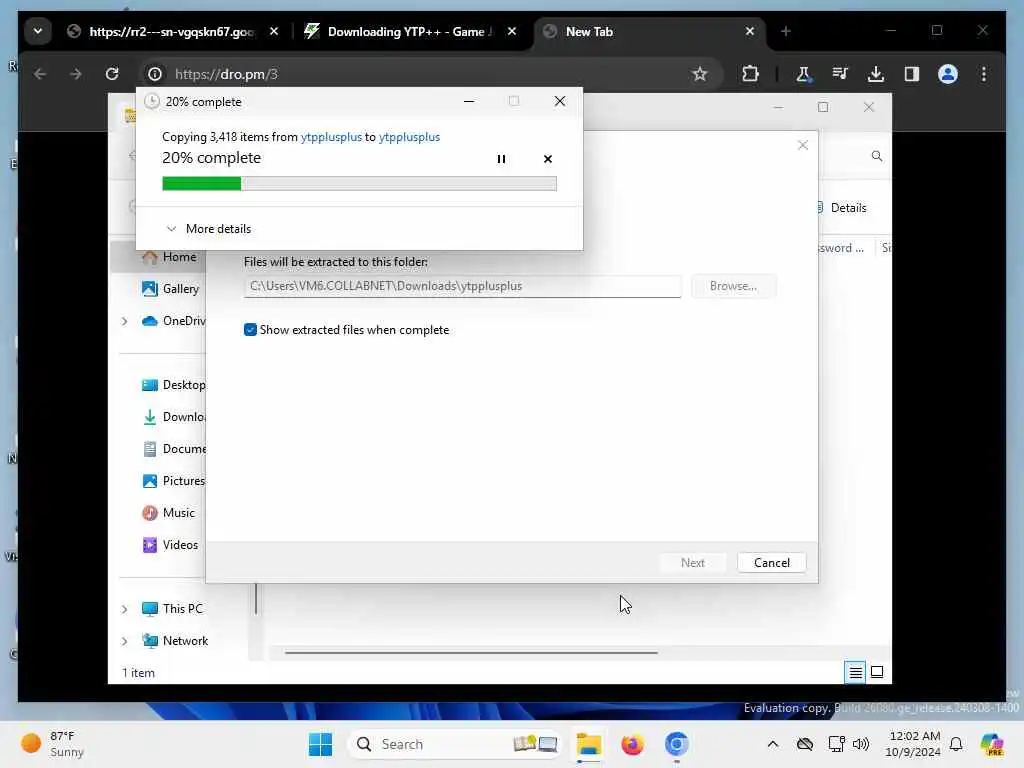The height and width of the screenshot is (768, 1024).
Task: Open the browser three-dot menu
Action: tap(984, 74)
